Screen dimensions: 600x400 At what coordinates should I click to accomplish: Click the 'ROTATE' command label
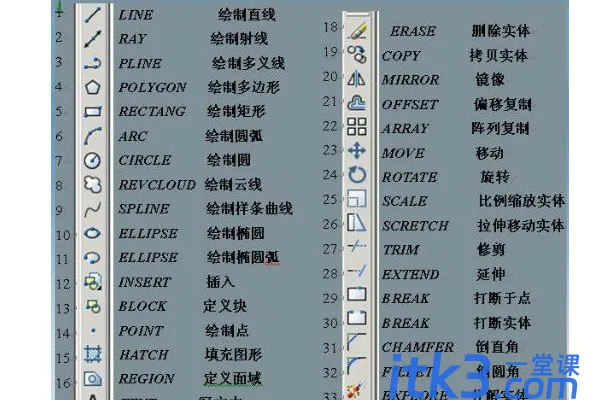[x=409, y=177]
